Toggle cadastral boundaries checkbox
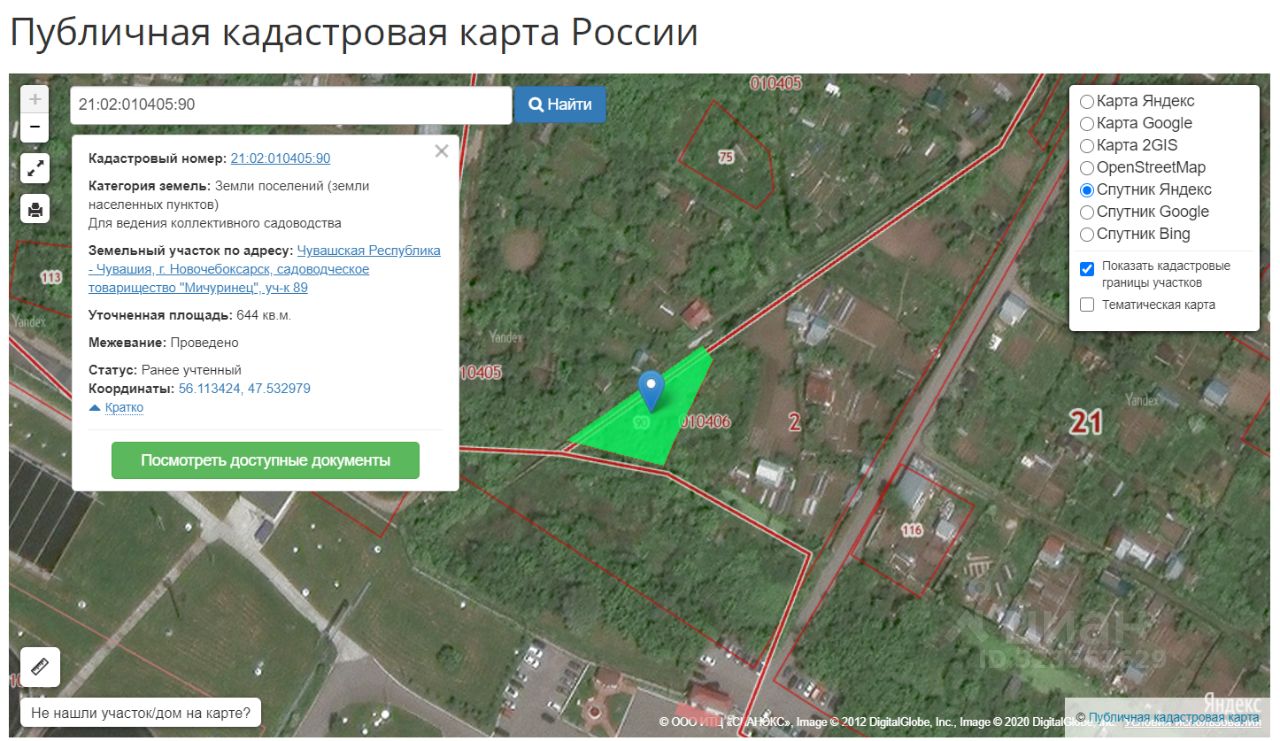The image size is (1280, 741). pos(1087,269)
